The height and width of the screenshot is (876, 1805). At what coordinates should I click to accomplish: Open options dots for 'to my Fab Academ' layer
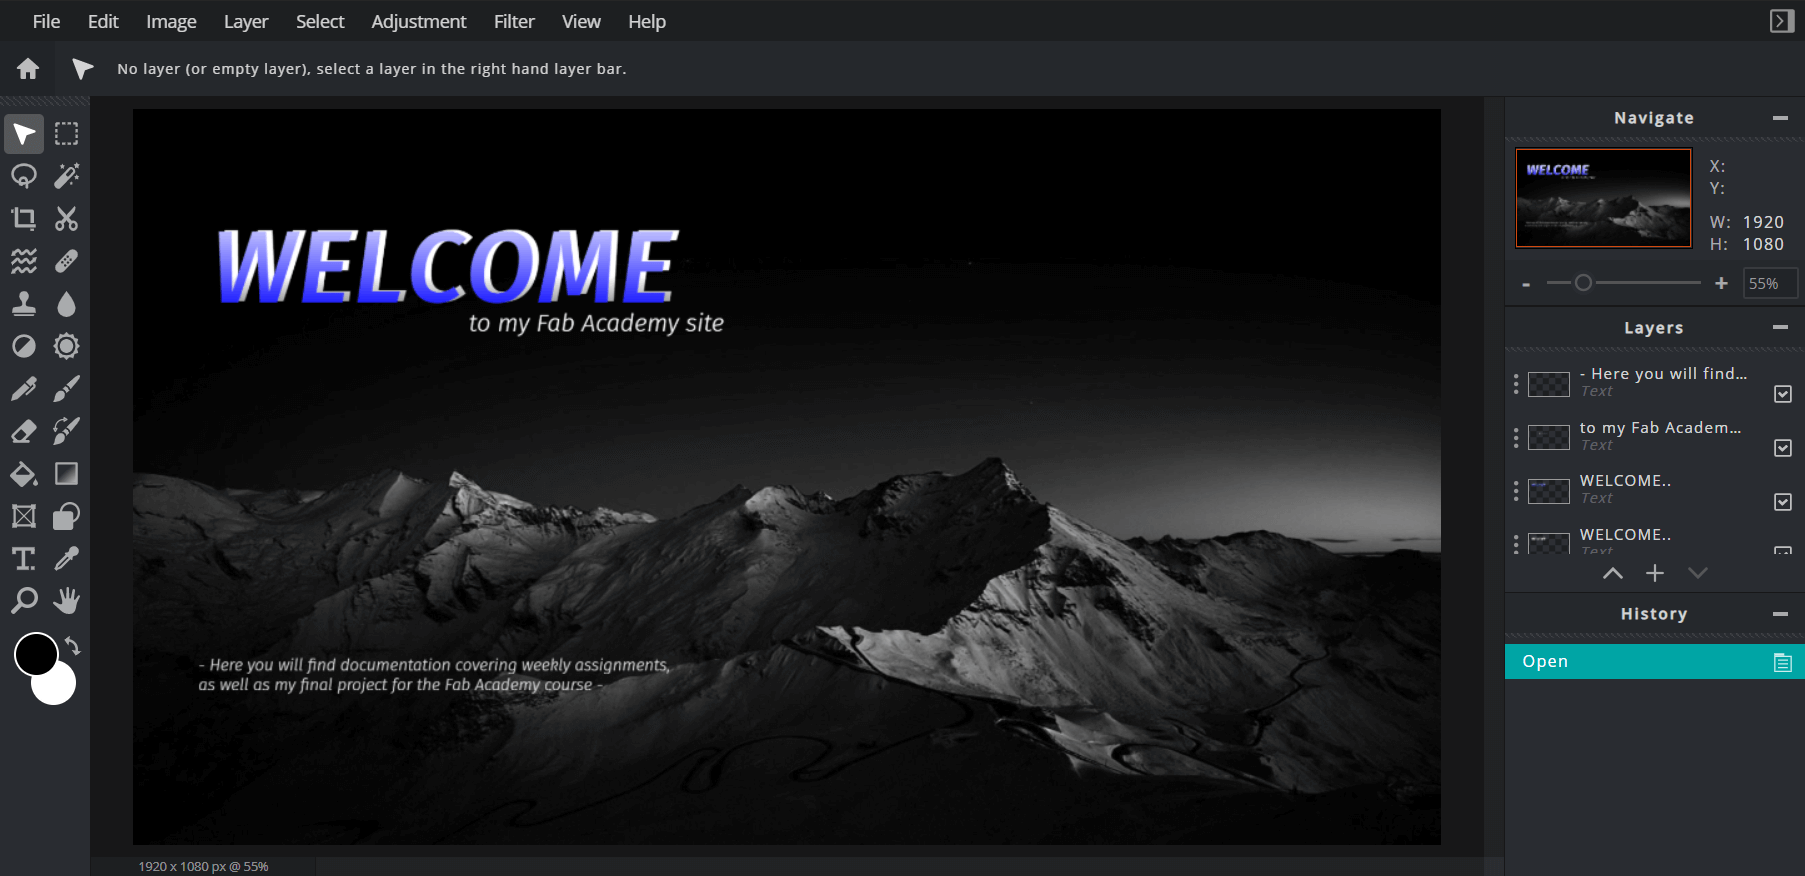point(1516,437)
